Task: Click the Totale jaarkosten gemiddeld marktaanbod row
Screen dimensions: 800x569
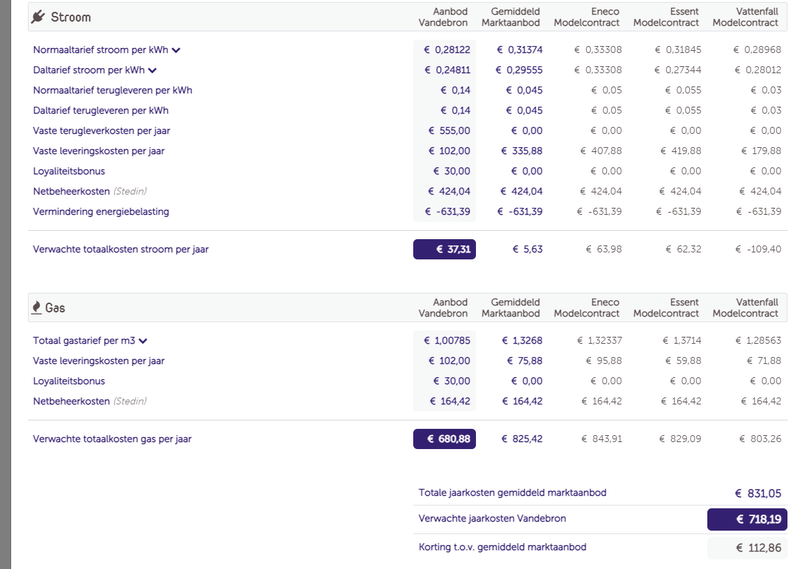Action: (x=512, y=492)
